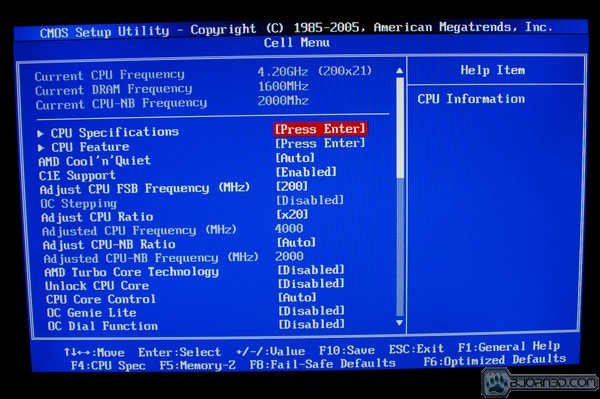The image size is (600, 399).
Task: Select the OC Dial Function menu entry
Action: 103,326
